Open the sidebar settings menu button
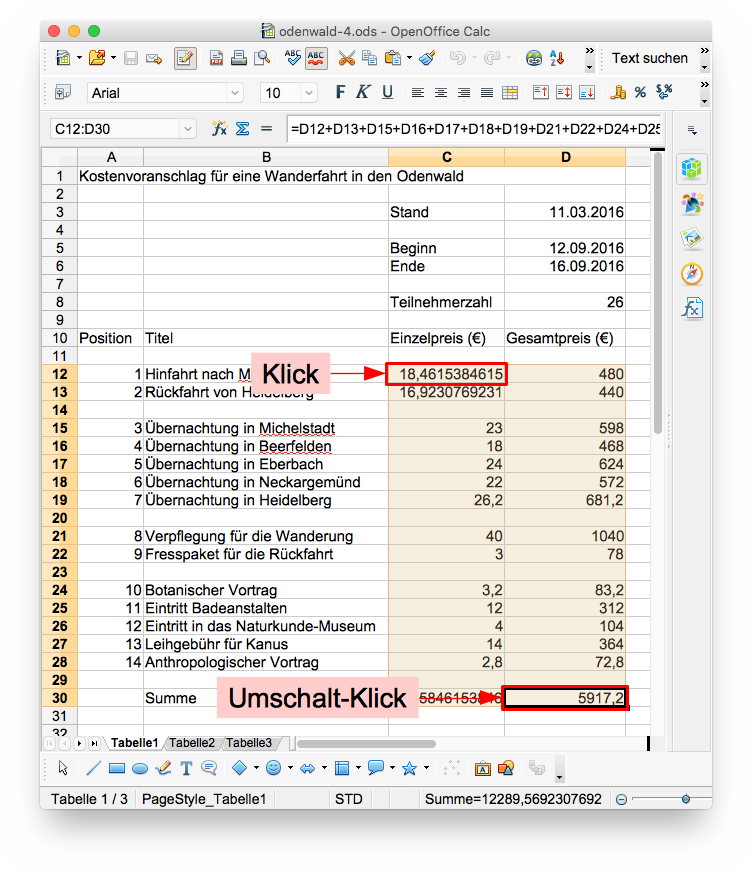The width and height of the screenshot is (752, 869). 692,130
